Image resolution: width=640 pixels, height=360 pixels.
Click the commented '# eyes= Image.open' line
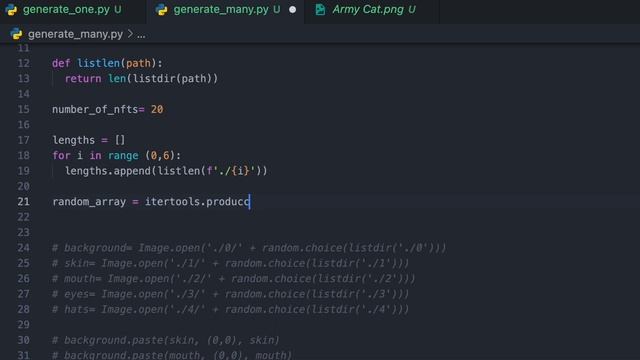[x=231, y=294]
